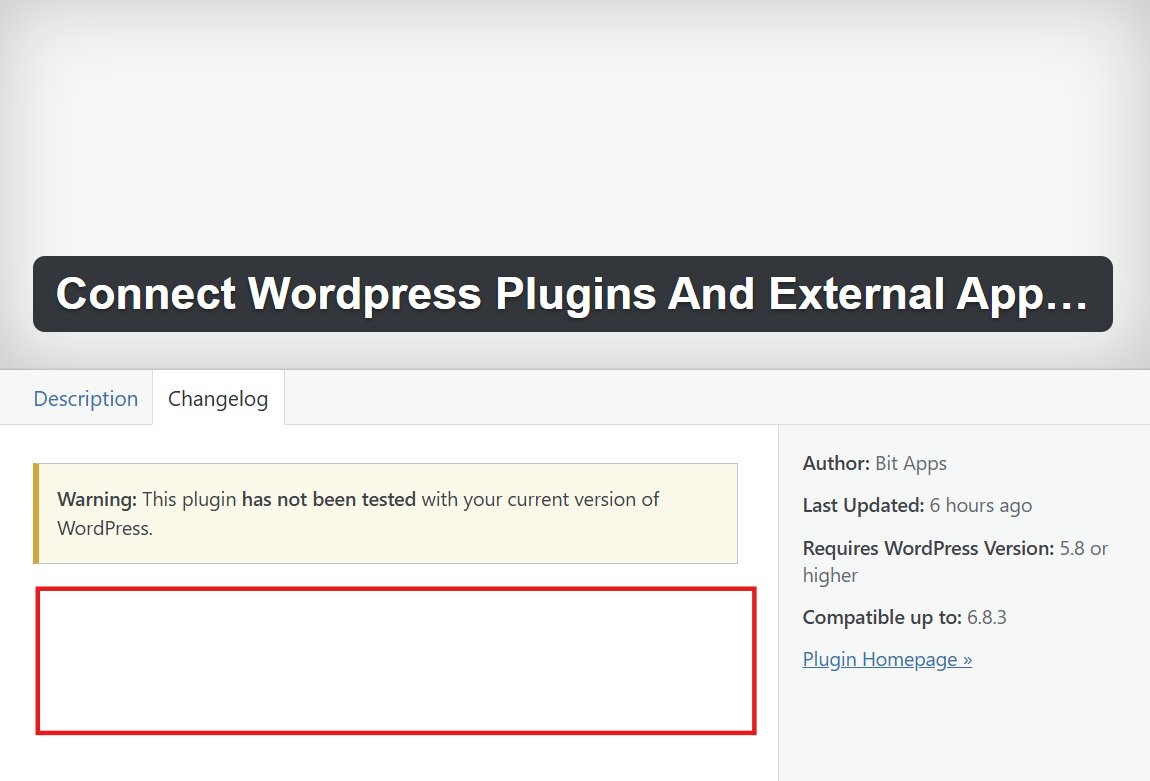Click the 'Author: Bit Apps' line

pyautogui.click(x=874, y=463)
